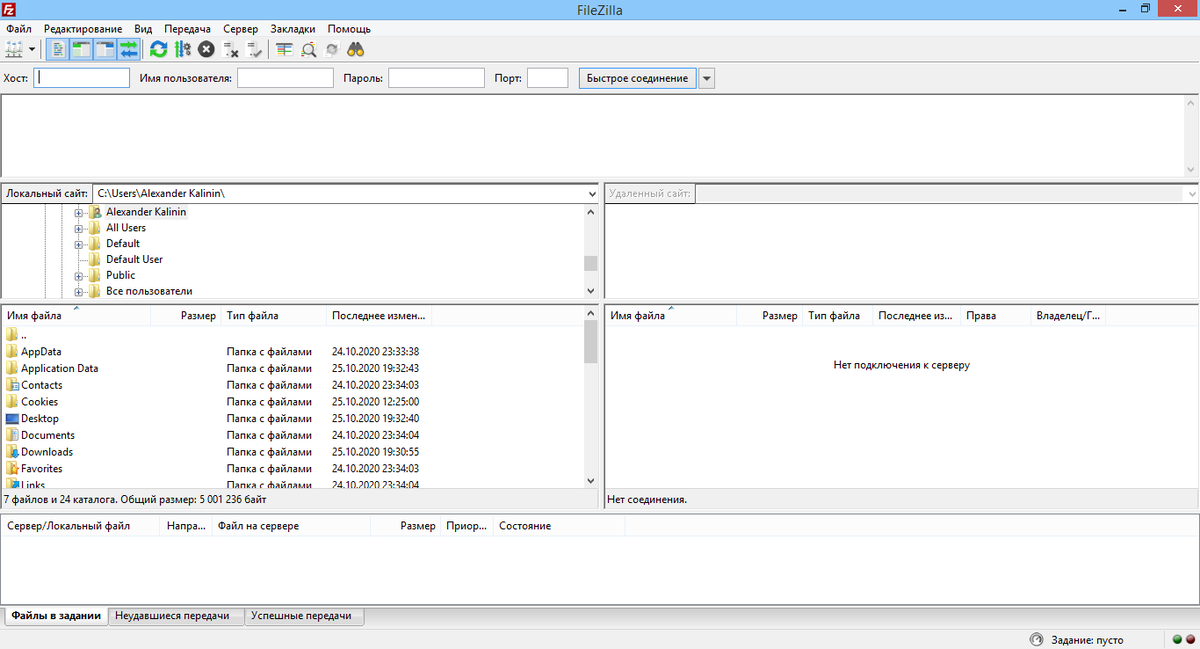This screenshot has width=1200, height=649.
Task: Click the Состояние queue column header
Action: click(559, 526)
